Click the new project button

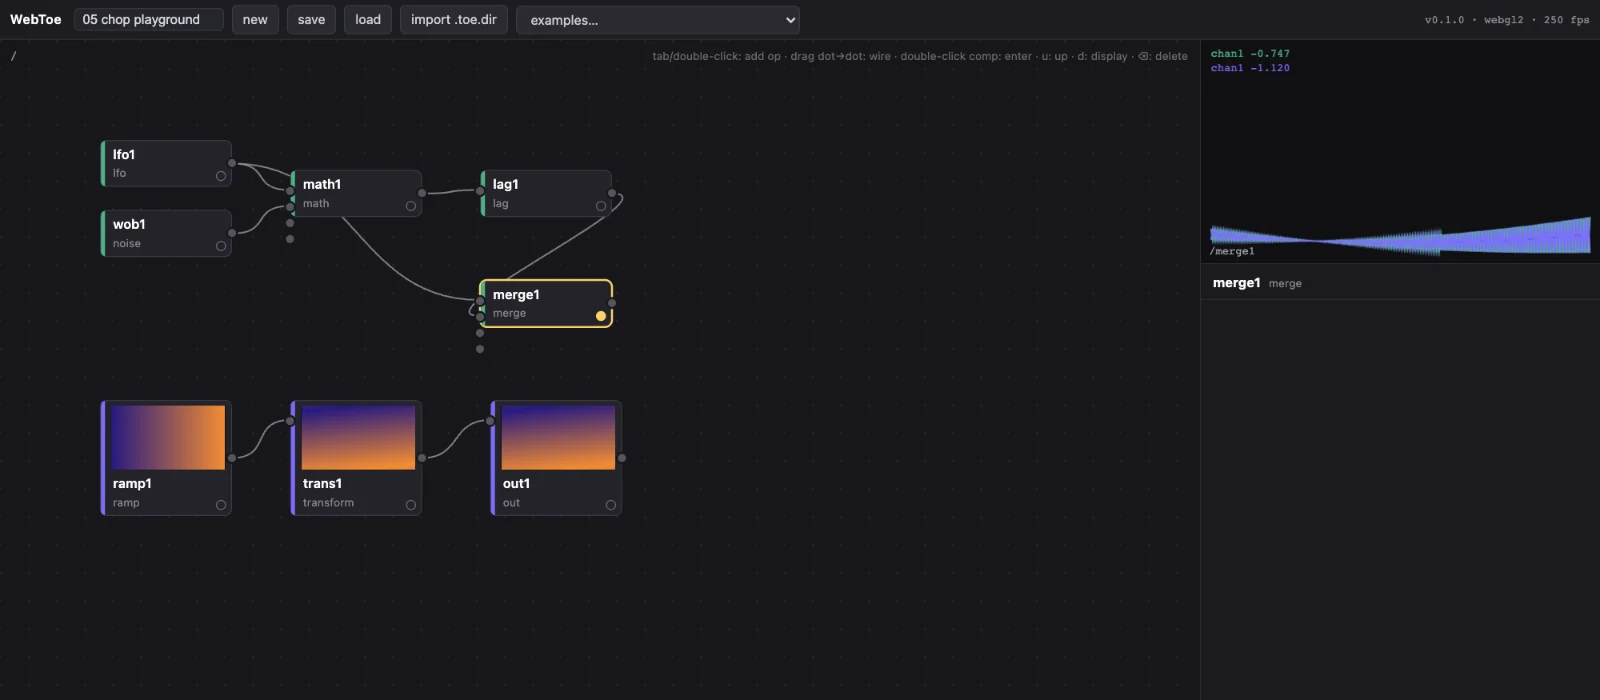coord(255,20)
